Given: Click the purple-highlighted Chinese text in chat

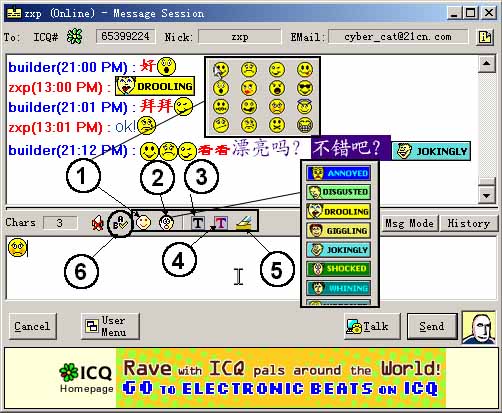Looking at the screenshot, I should (351, 148).
